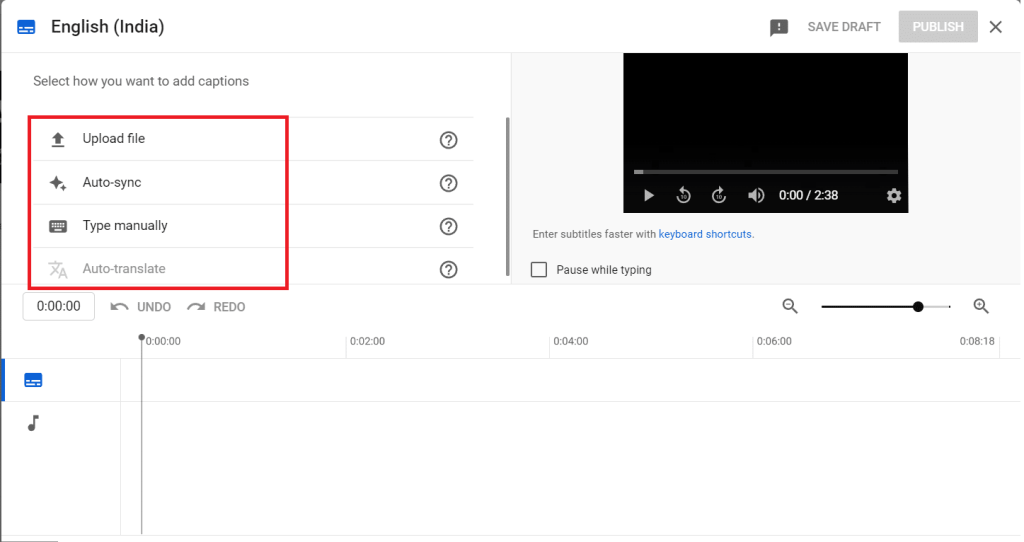Click the REDO button
1024x542 pixels.
pos(216,307)
